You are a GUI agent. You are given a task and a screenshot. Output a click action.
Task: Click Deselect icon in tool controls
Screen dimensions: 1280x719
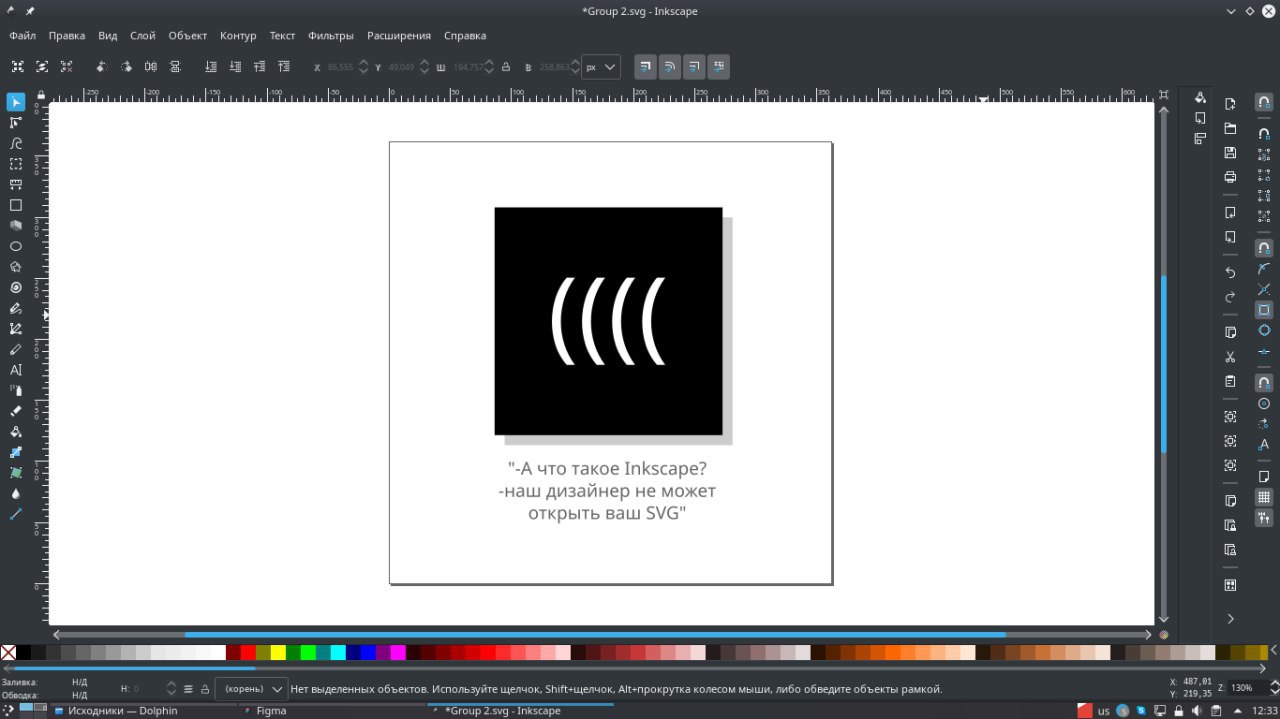point(67,67)
